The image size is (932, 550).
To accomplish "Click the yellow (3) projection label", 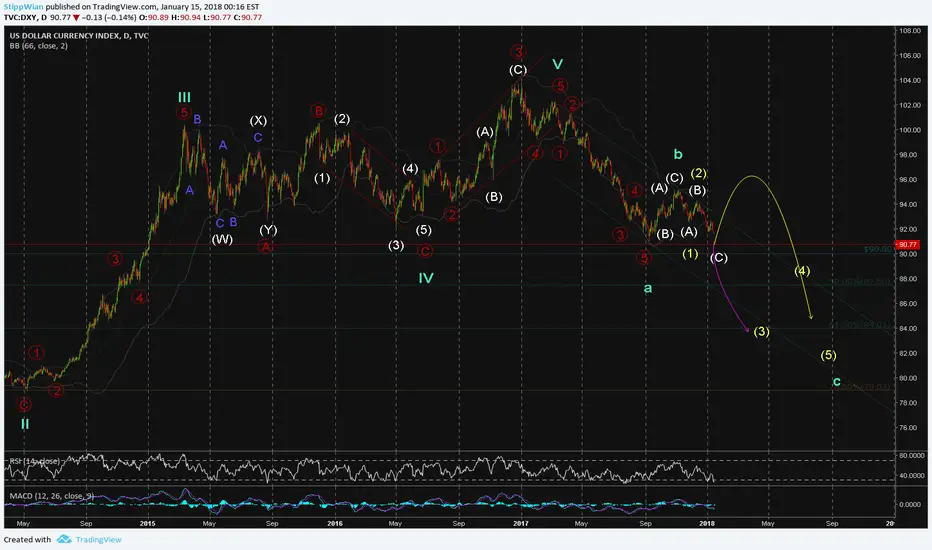I will pos(762,332).
